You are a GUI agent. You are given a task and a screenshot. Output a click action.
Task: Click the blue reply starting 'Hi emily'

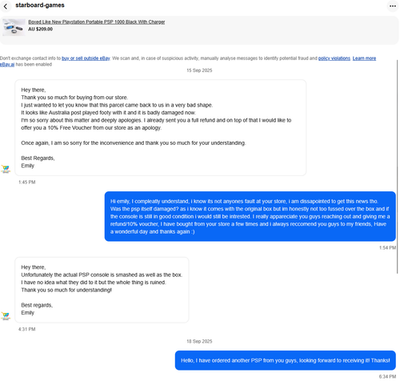[250, 216]
